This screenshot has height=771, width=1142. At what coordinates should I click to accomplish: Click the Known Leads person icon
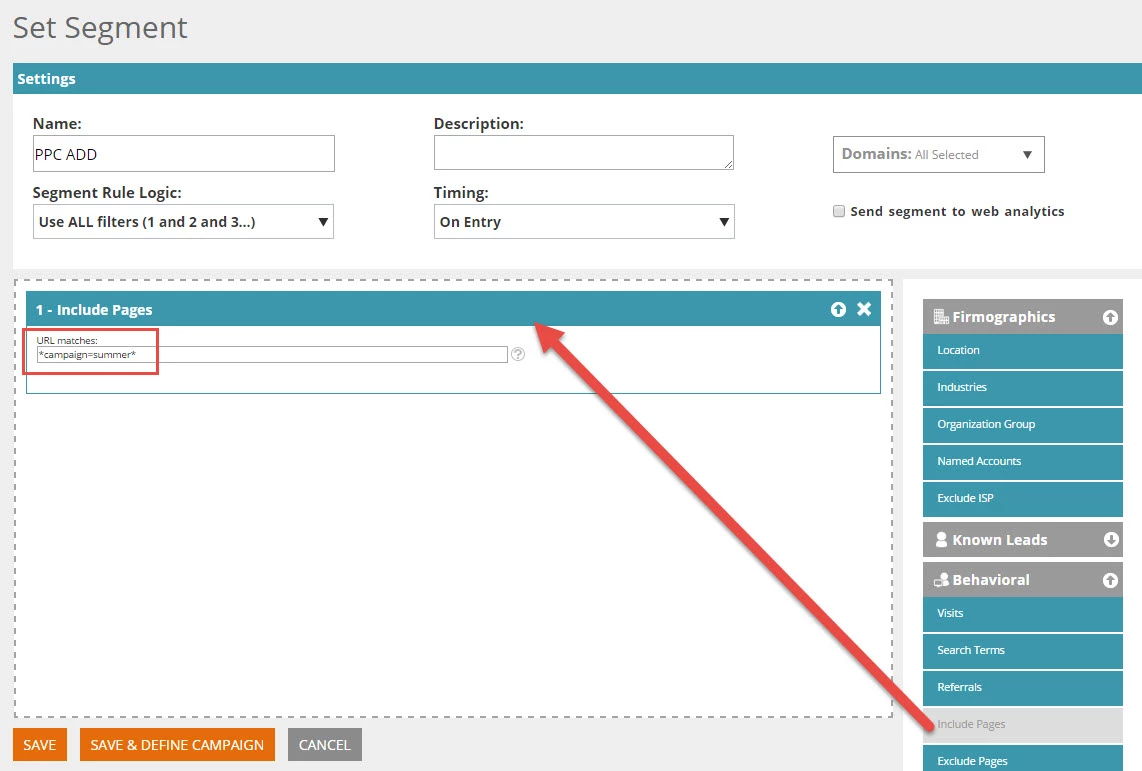(941, 539)
